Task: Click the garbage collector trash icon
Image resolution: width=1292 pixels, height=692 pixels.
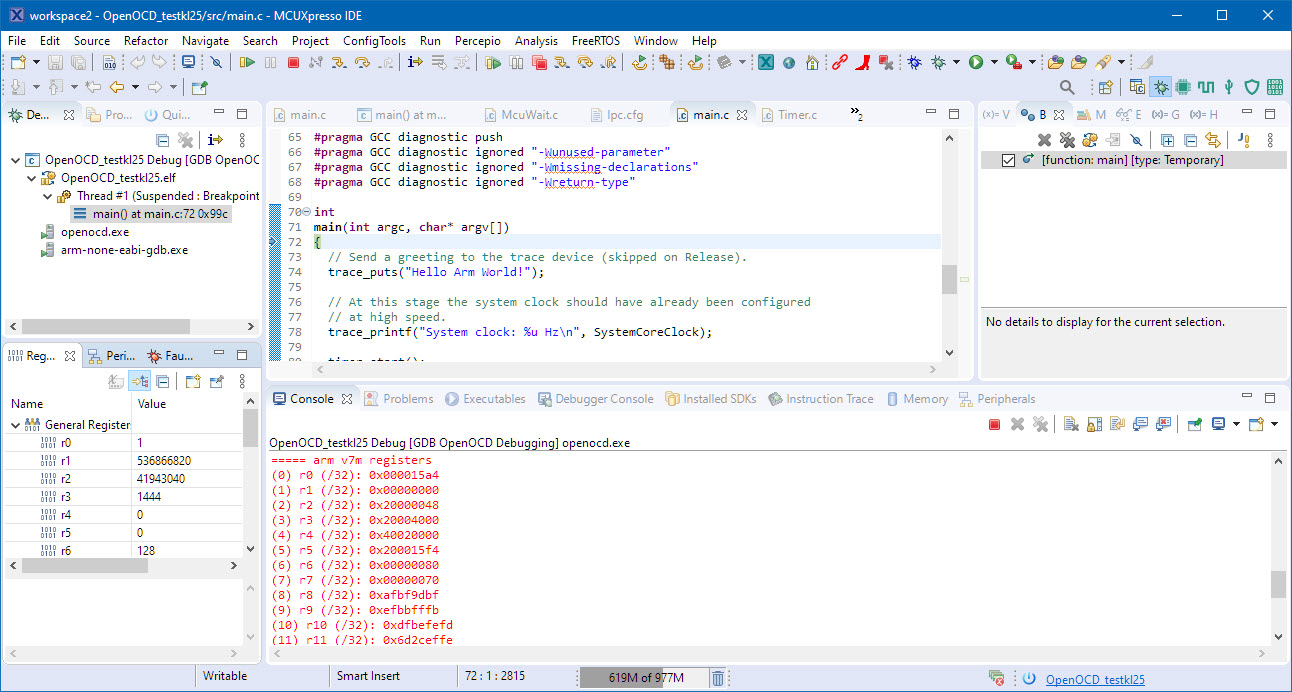Action: [x=718, y=678]
